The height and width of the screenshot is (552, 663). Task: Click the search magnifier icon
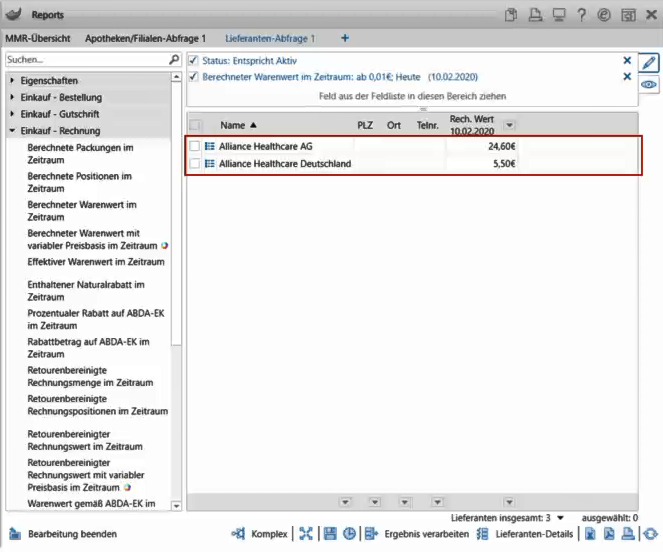pyautogui.click(x=174, y=60)
